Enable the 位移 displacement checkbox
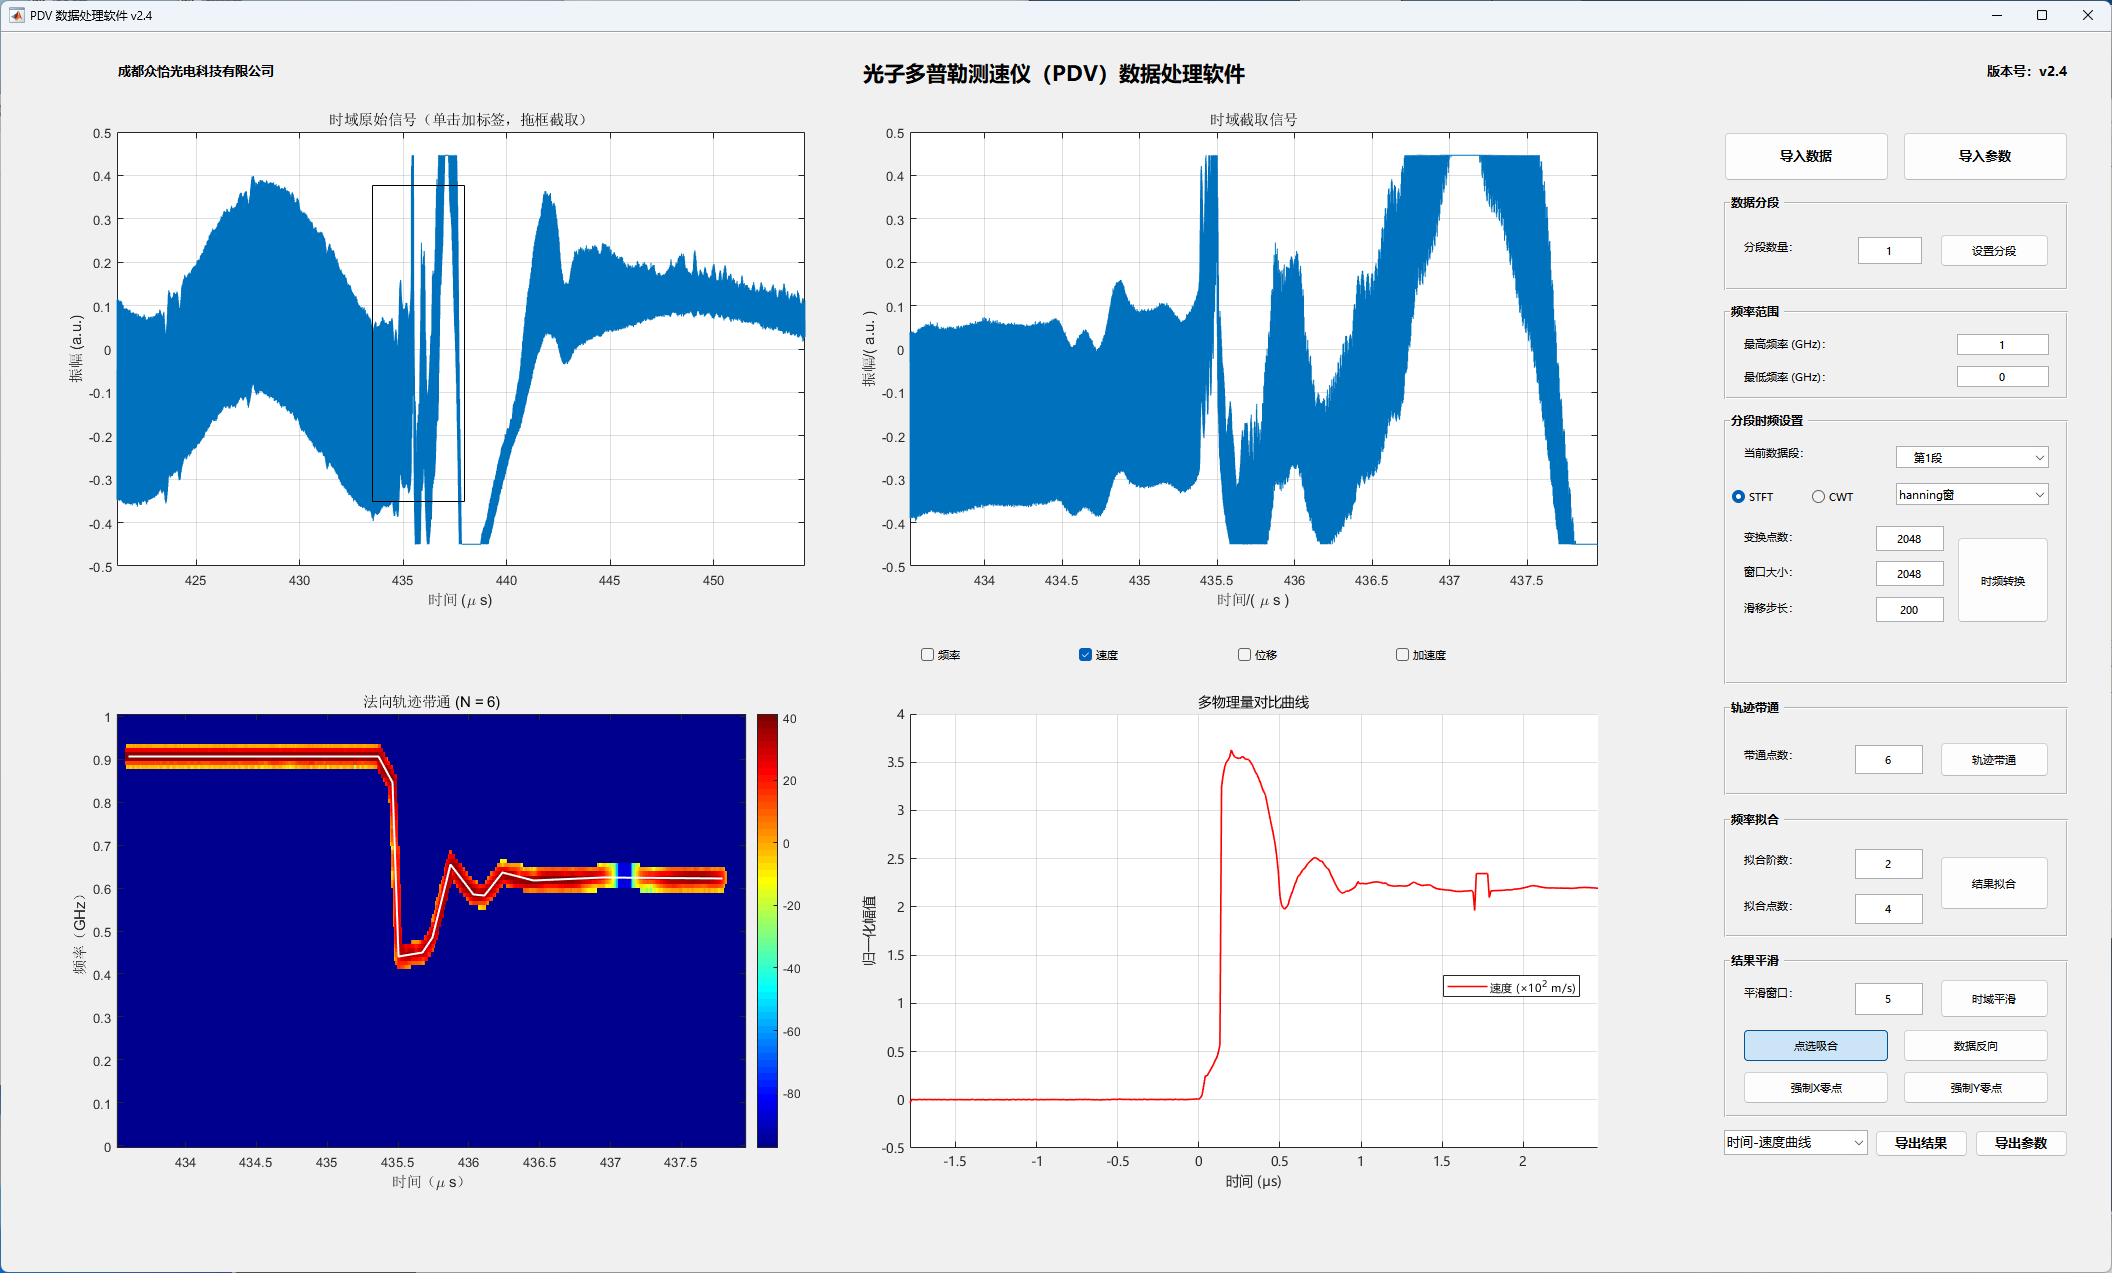The image size is (2112, 1273). (1244, 655)
